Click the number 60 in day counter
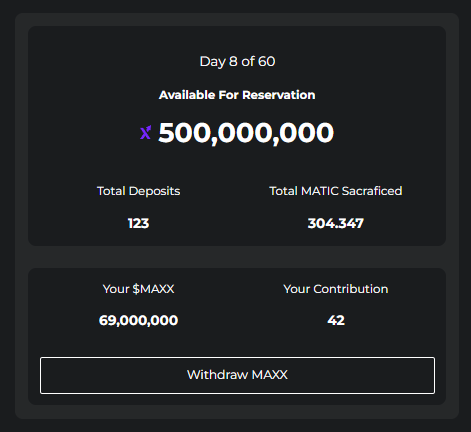Viewport: 471px width, 432px height. tap(267, 61)
